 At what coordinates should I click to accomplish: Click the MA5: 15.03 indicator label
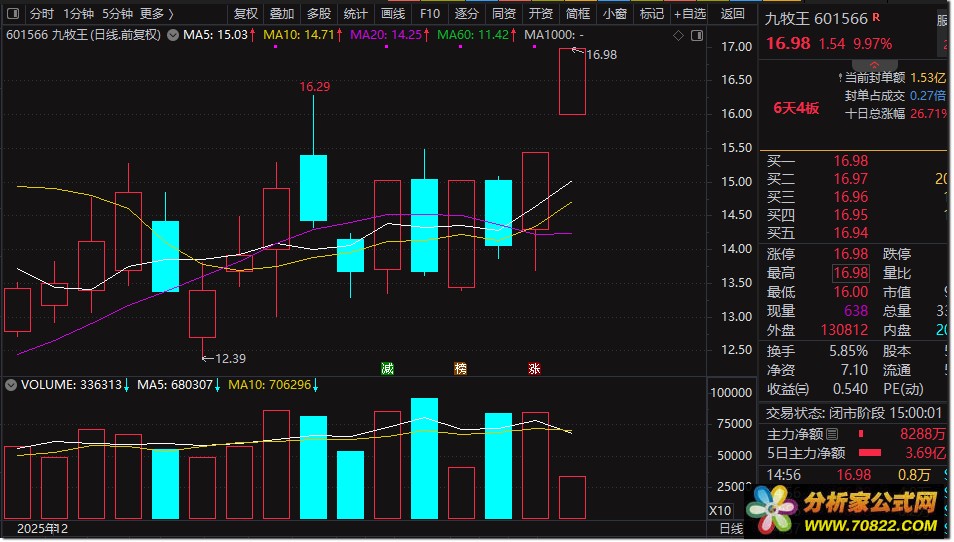pos(219,35)
